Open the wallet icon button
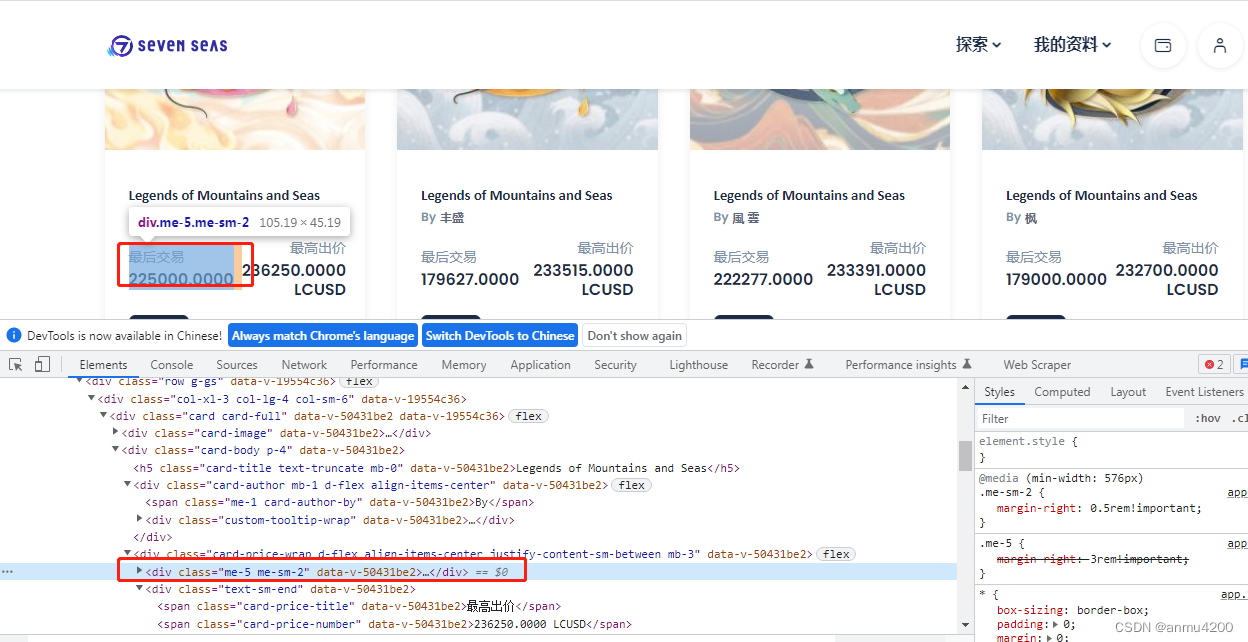The image size is (1248, 642). tap(1163, 45)
